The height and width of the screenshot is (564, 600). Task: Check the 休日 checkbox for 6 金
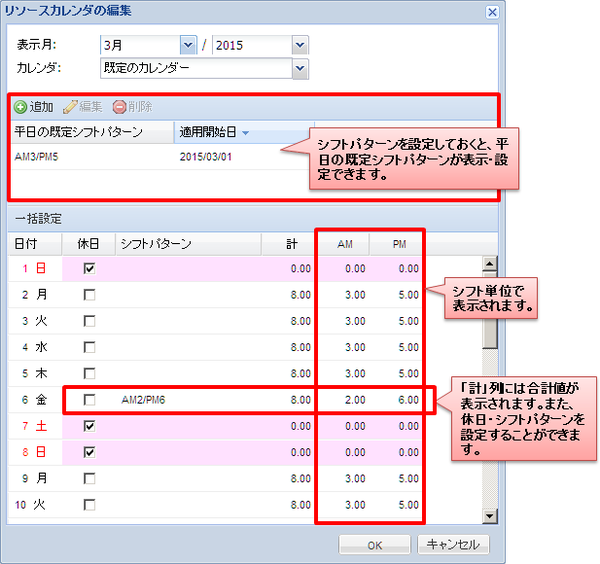click(90, 400)
